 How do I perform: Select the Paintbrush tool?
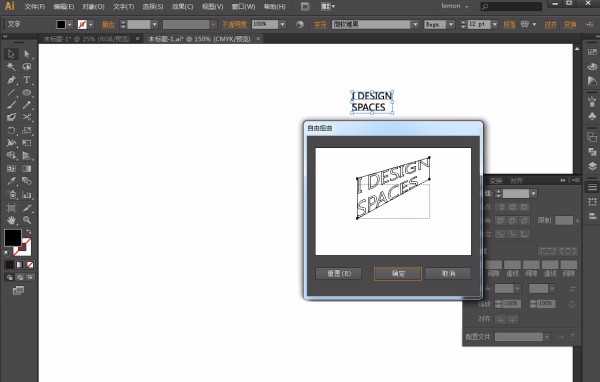click(11, 105)
